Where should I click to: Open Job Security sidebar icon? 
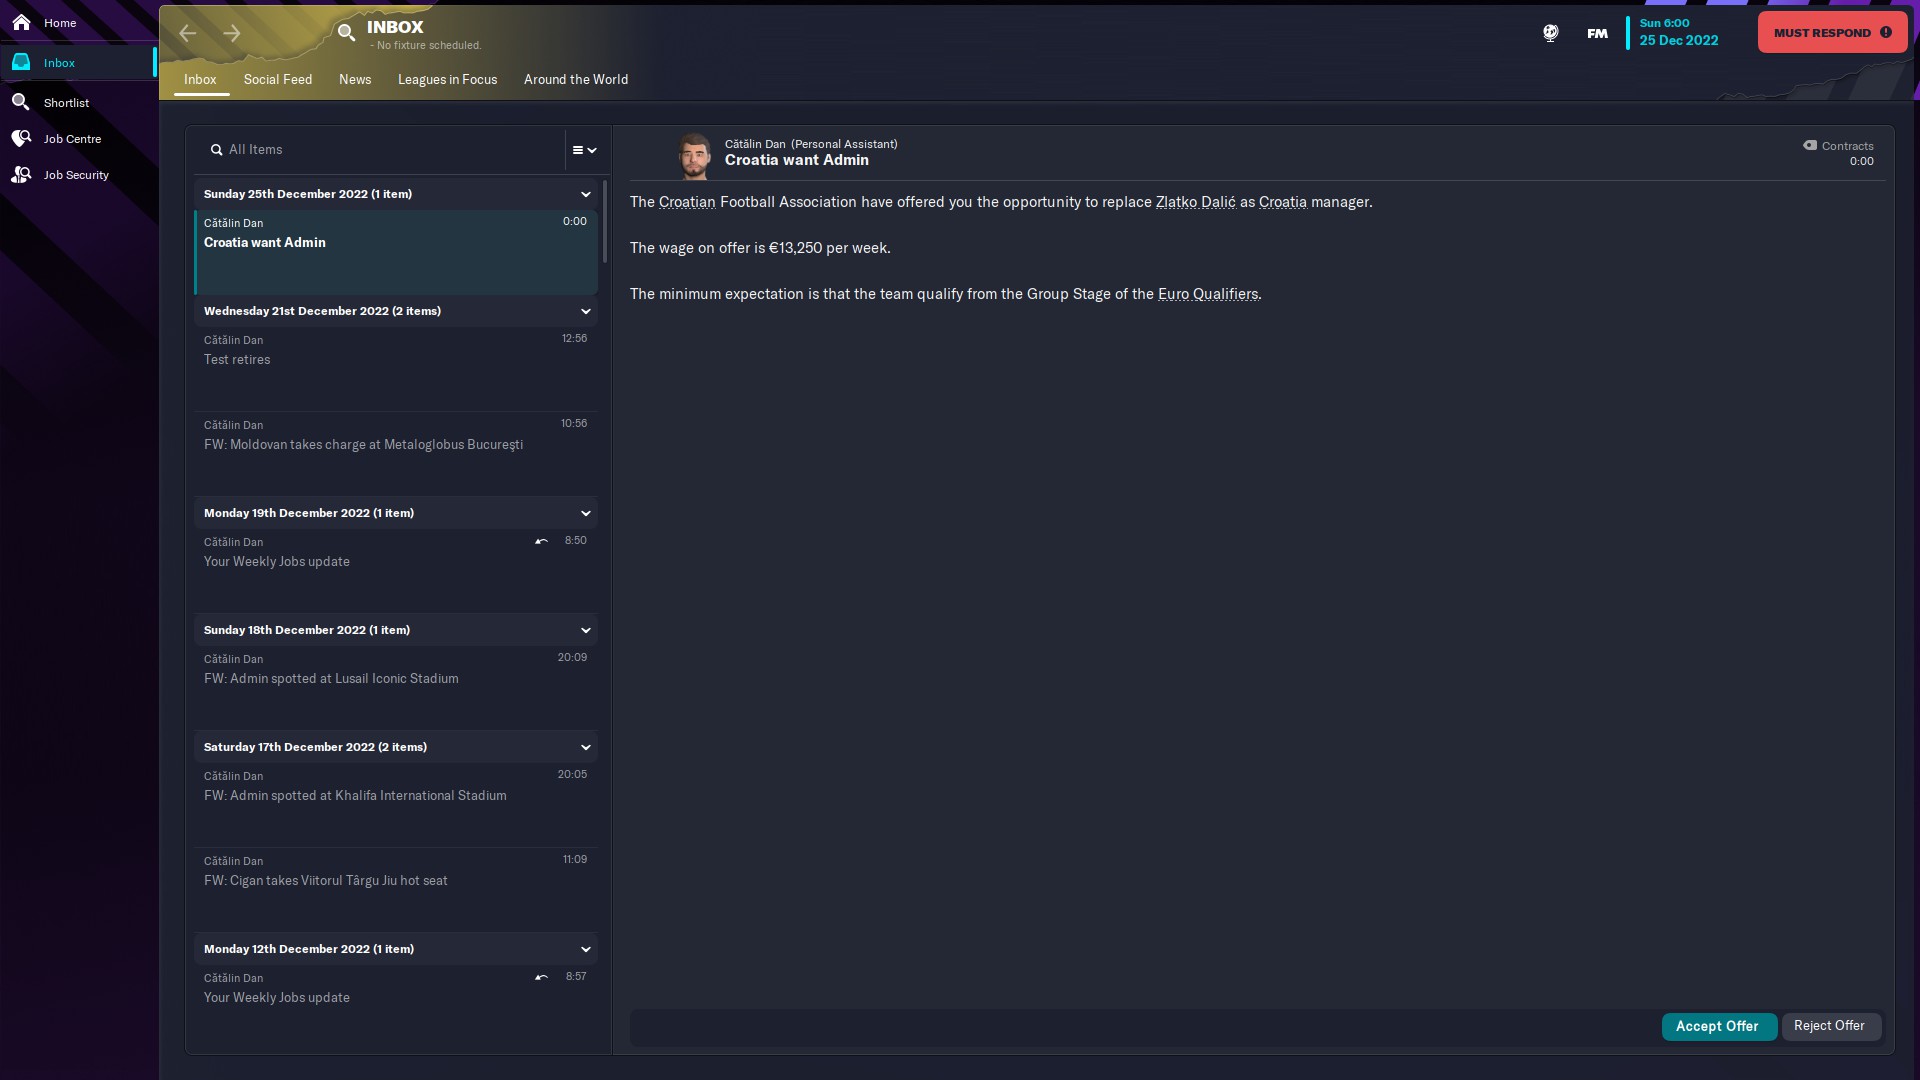click(x=21, y=174)
